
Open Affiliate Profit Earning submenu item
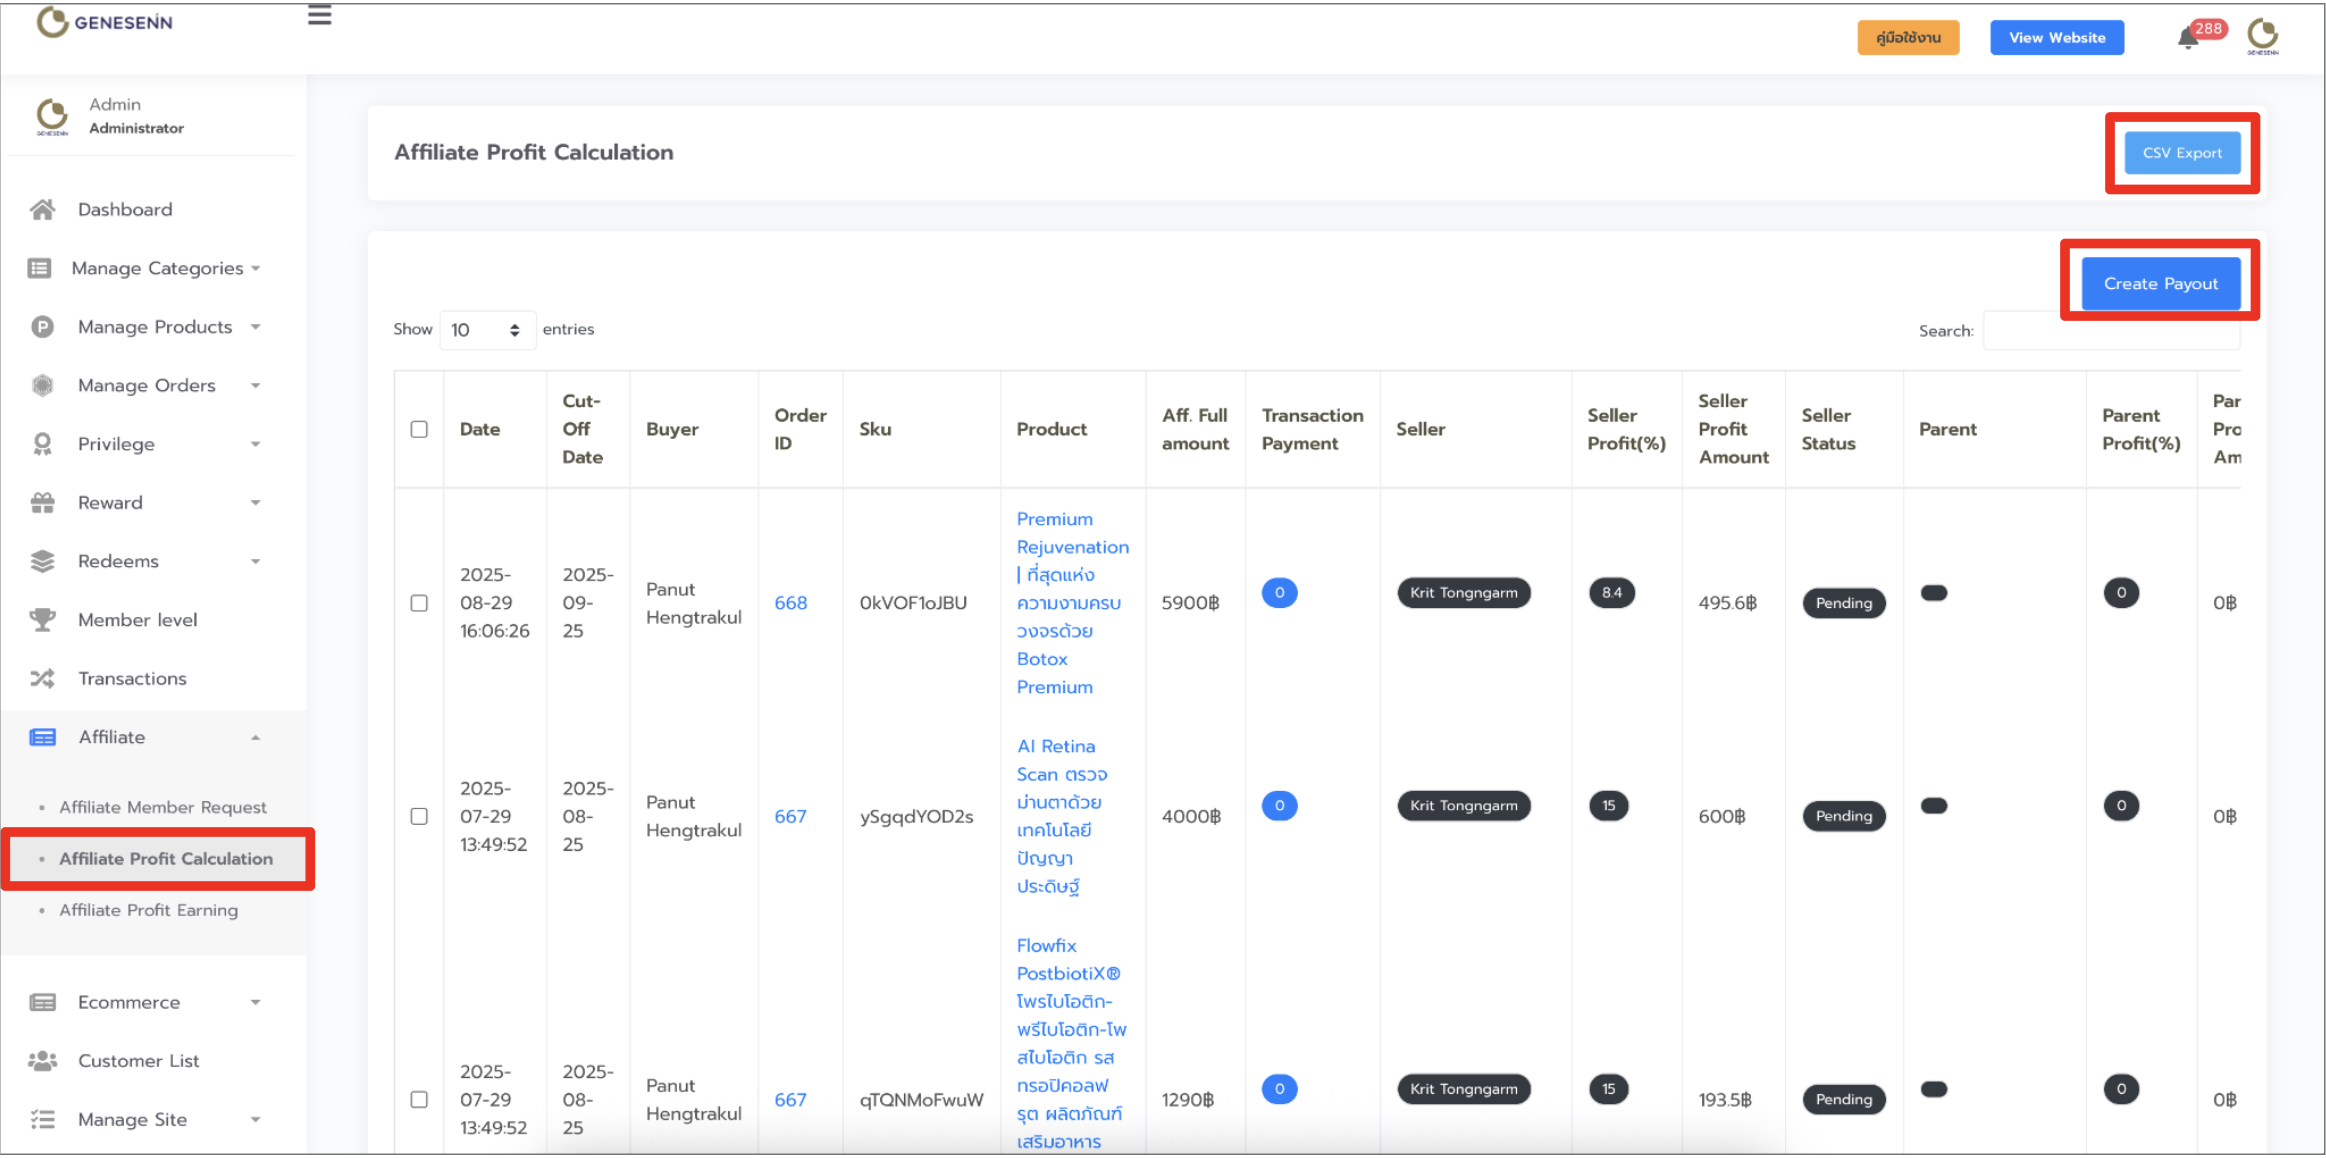pyautogui.click(x=148, y=910)
